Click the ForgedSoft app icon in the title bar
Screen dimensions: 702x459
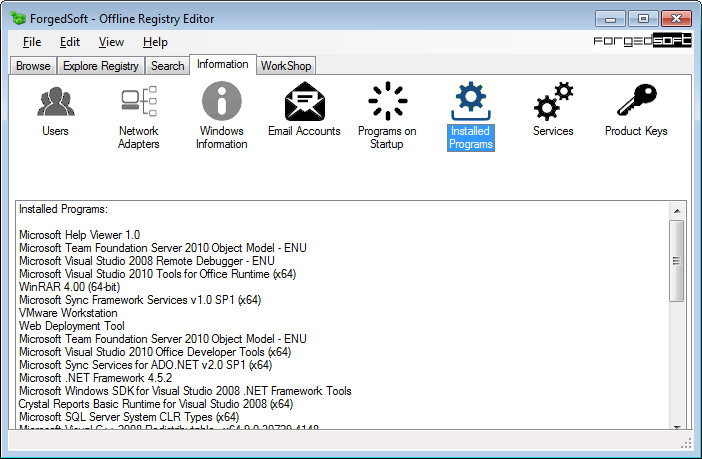pos(18,18)
